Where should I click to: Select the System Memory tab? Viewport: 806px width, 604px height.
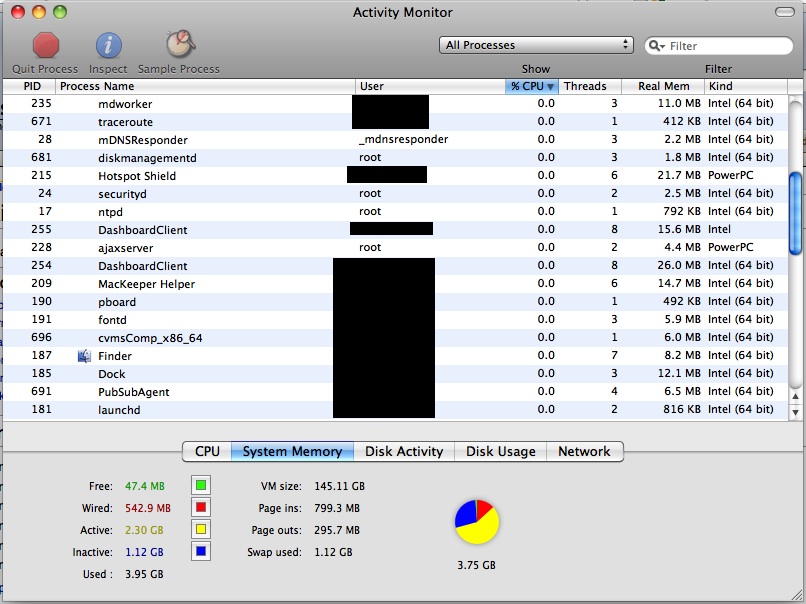(x=292, y=451)
